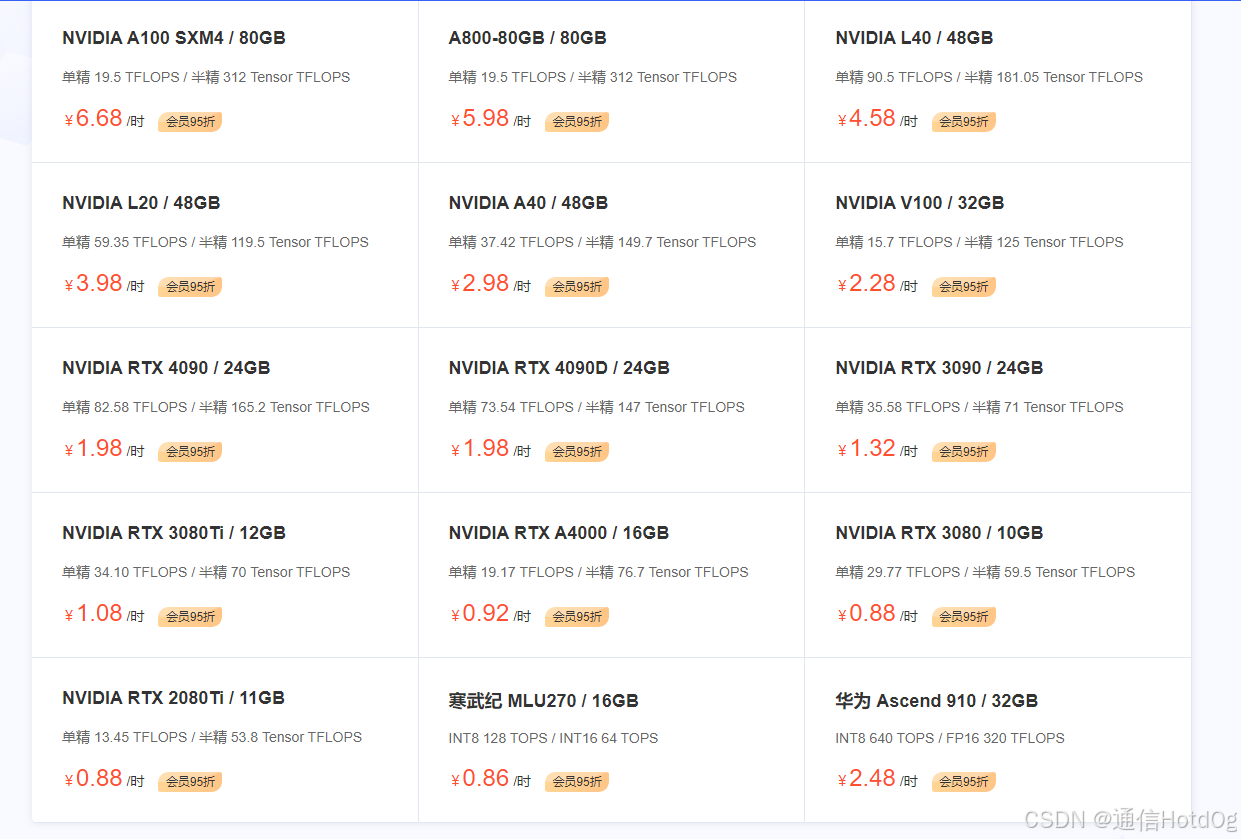Select the NVIDIA RTX 3080 / 10GB title
The image size is (1241, 839).
pos(939,533)
